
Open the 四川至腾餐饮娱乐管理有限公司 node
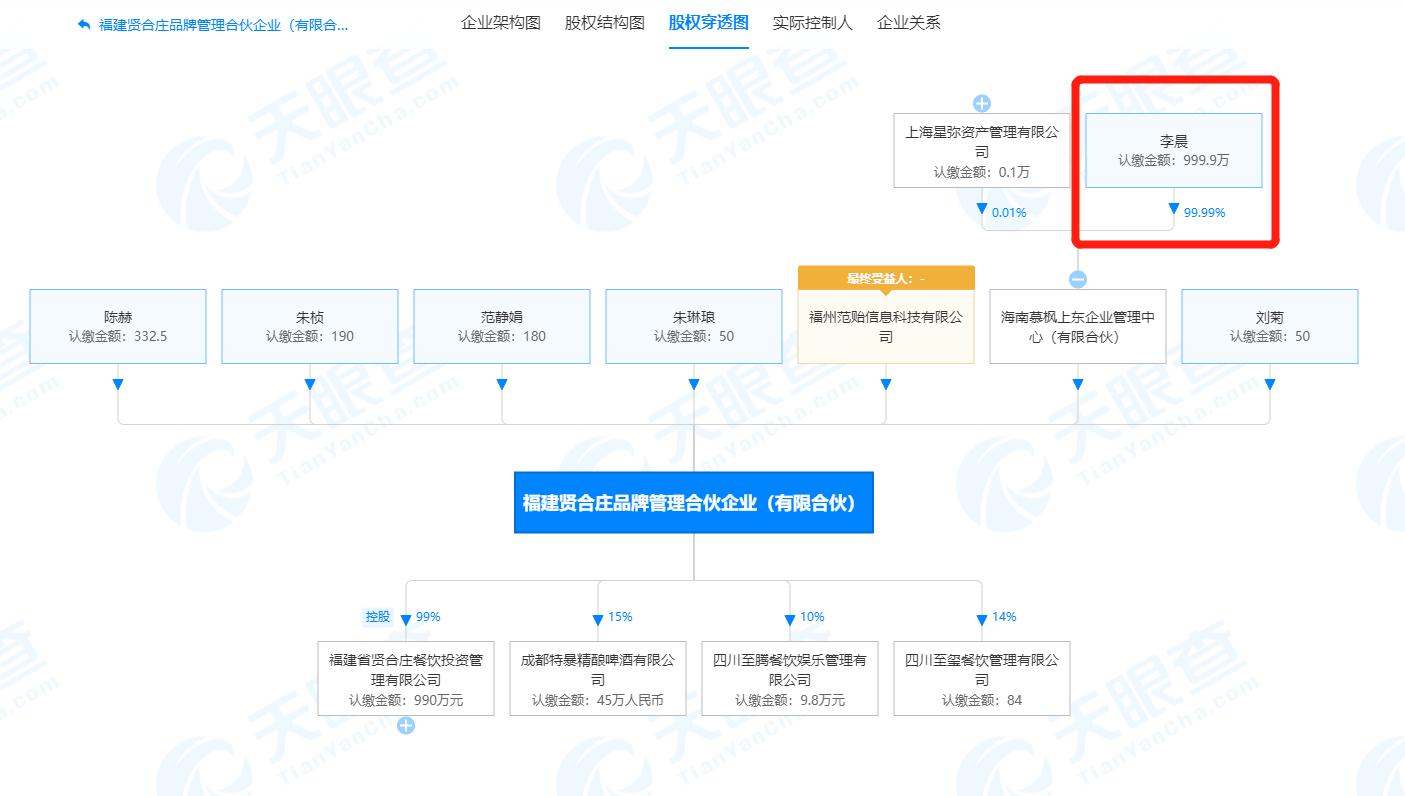790,679
